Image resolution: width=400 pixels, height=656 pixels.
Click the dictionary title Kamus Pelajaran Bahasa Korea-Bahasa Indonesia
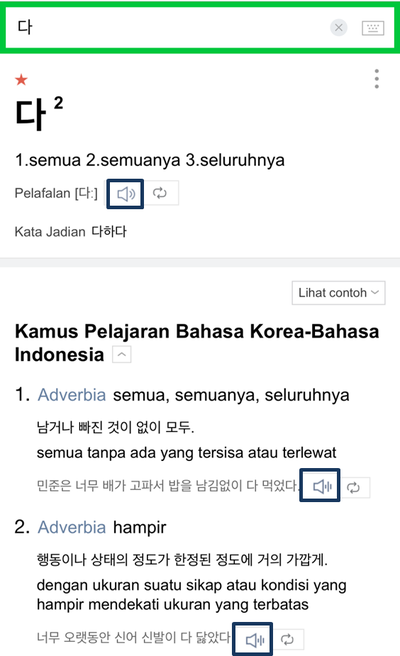(x=197, y=343)
